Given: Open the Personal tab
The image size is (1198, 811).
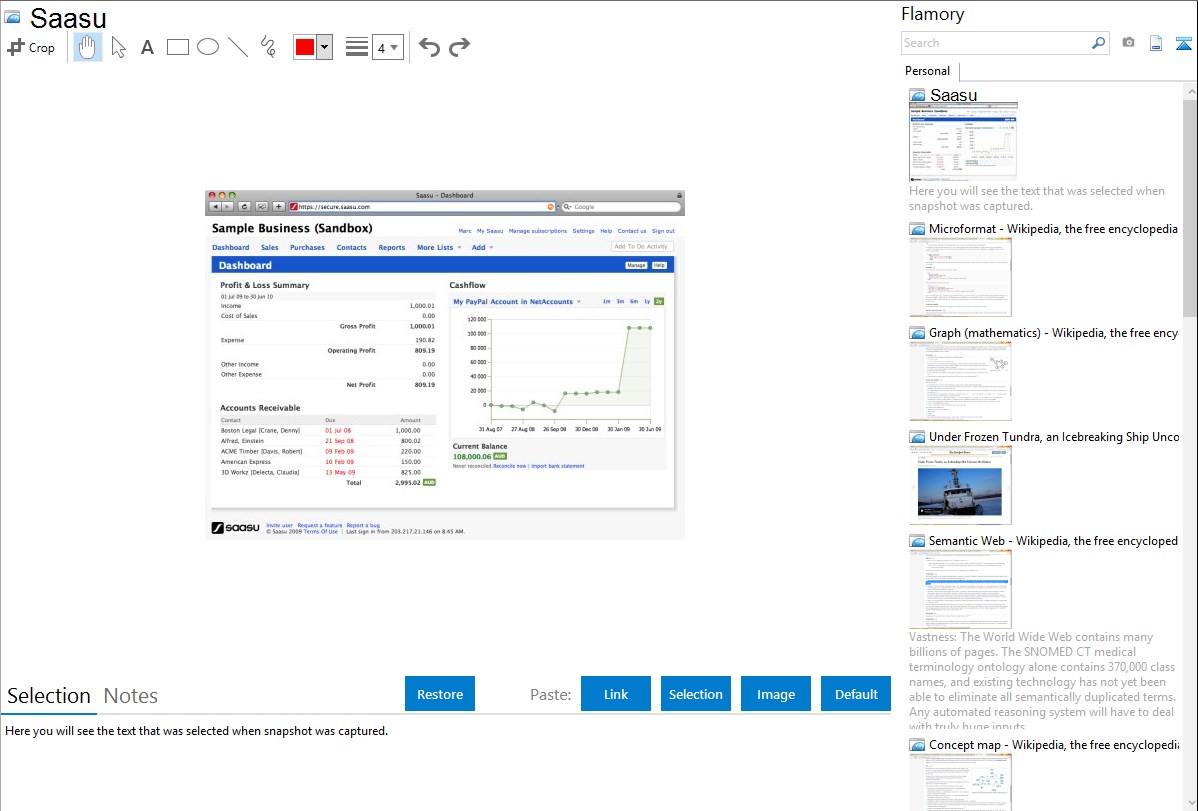Looking at the screenshot, I should (x=927, y=71).
